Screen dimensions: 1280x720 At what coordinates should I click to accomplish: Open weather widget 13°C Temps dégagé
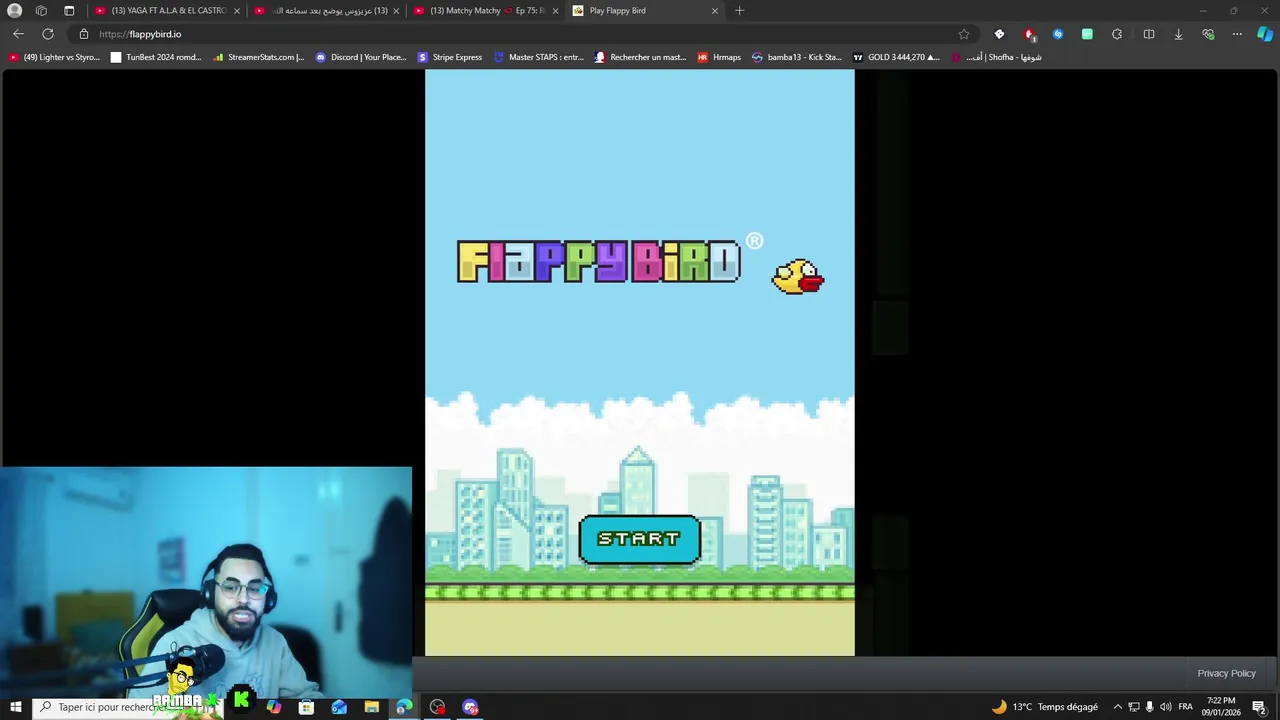1044,707
